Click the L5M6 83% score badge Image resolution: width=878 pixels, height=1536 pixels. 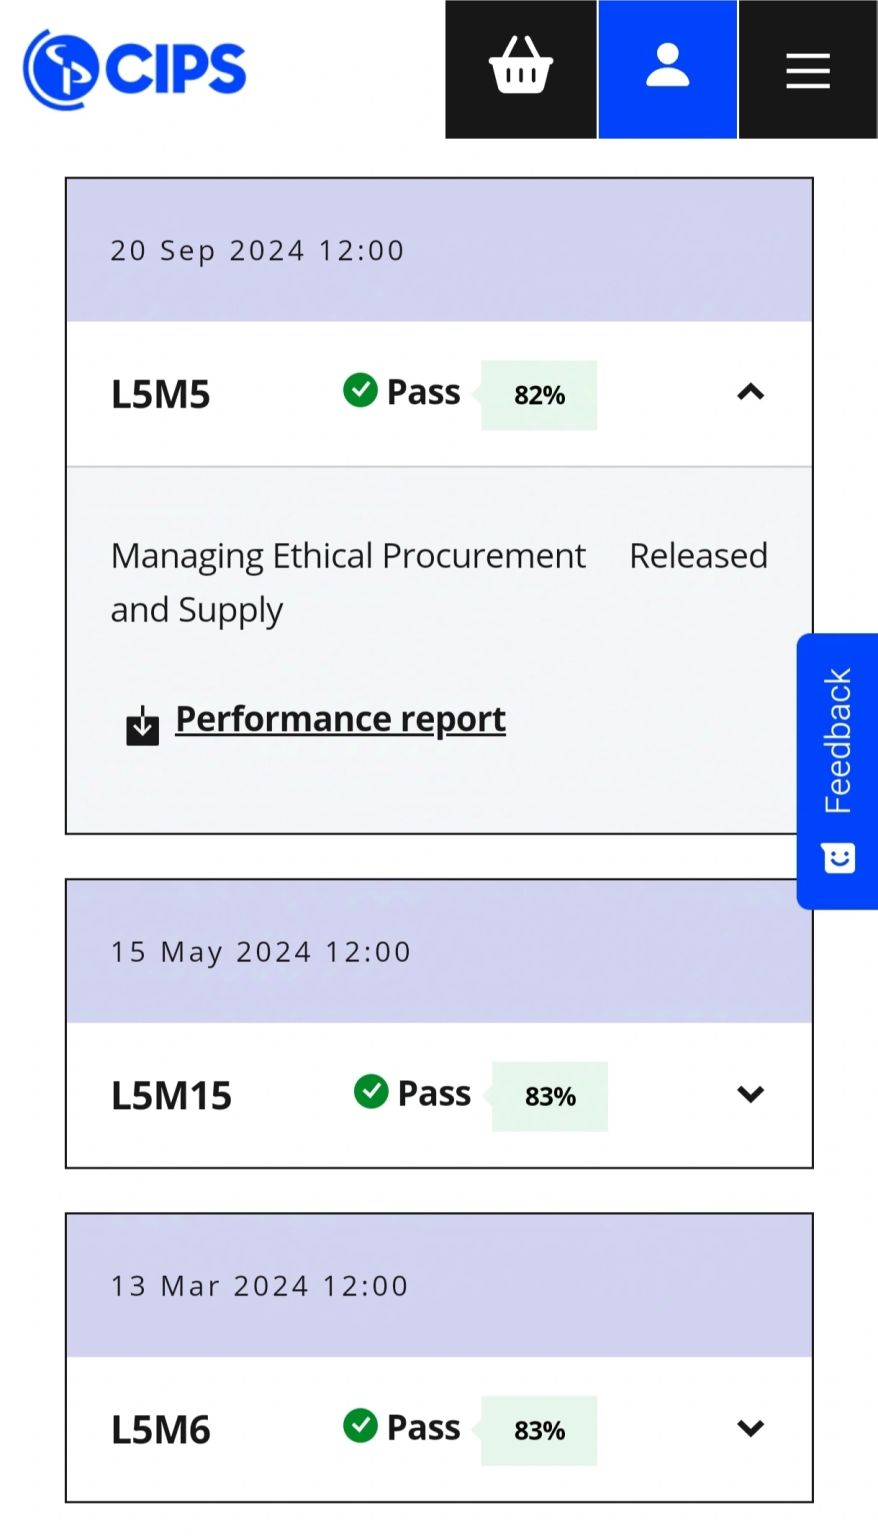(539, 1431)
